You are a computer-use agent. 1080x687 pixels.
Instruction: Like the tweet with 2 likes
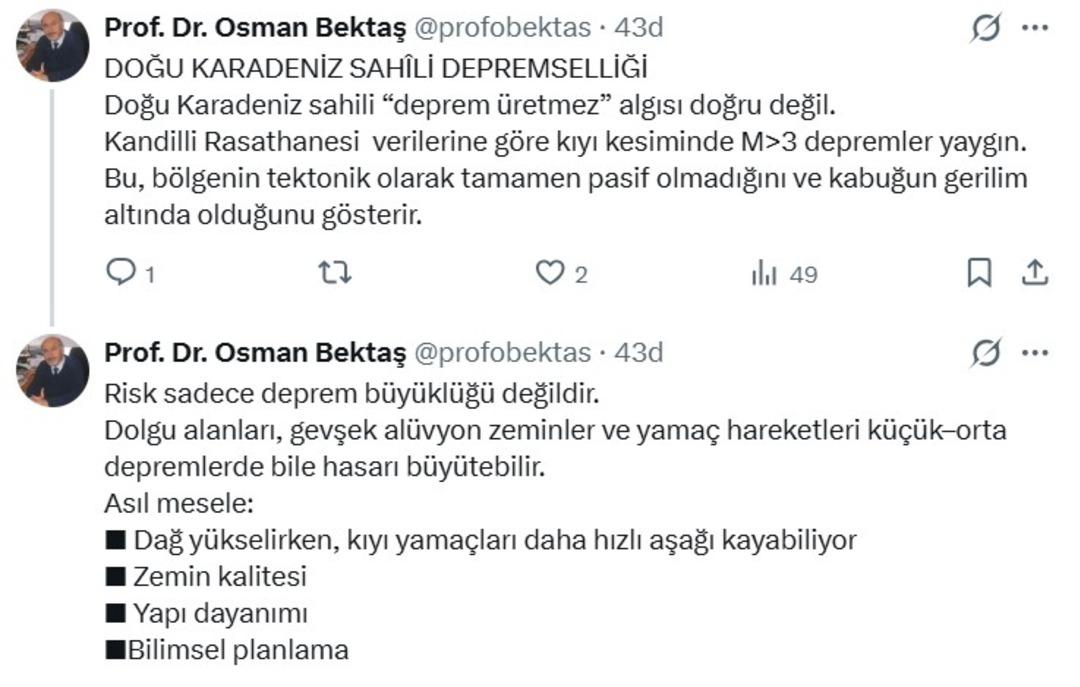coord(550,273)
